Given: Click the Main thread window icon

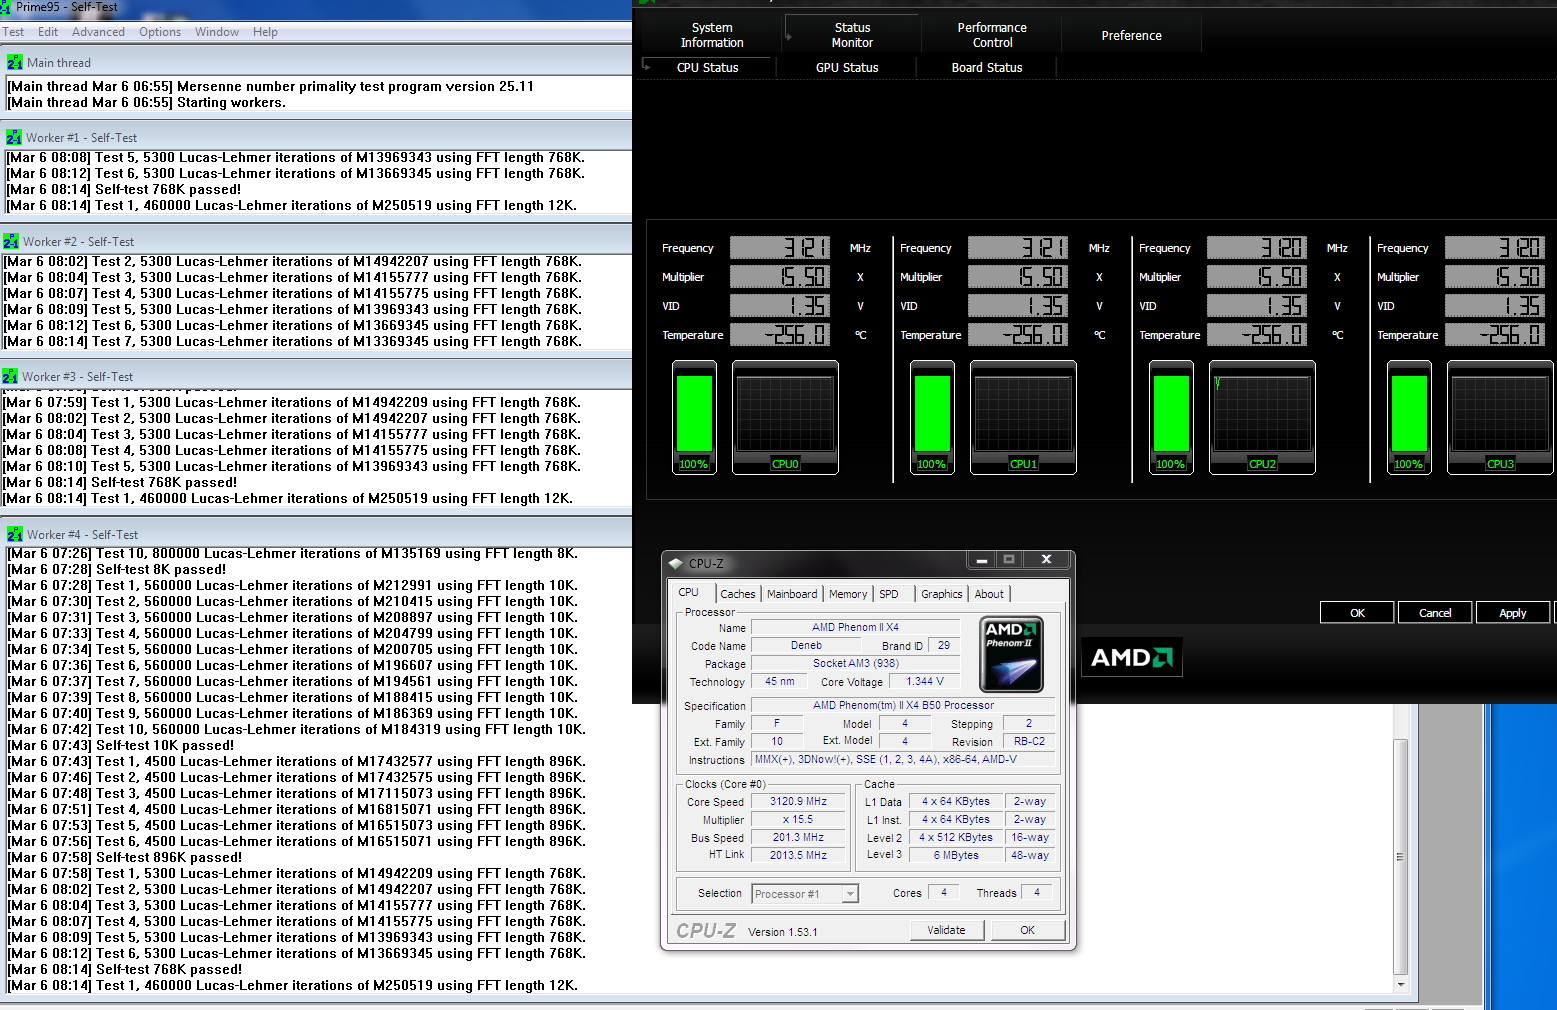Looking at the screenshot, I should 15,62.
